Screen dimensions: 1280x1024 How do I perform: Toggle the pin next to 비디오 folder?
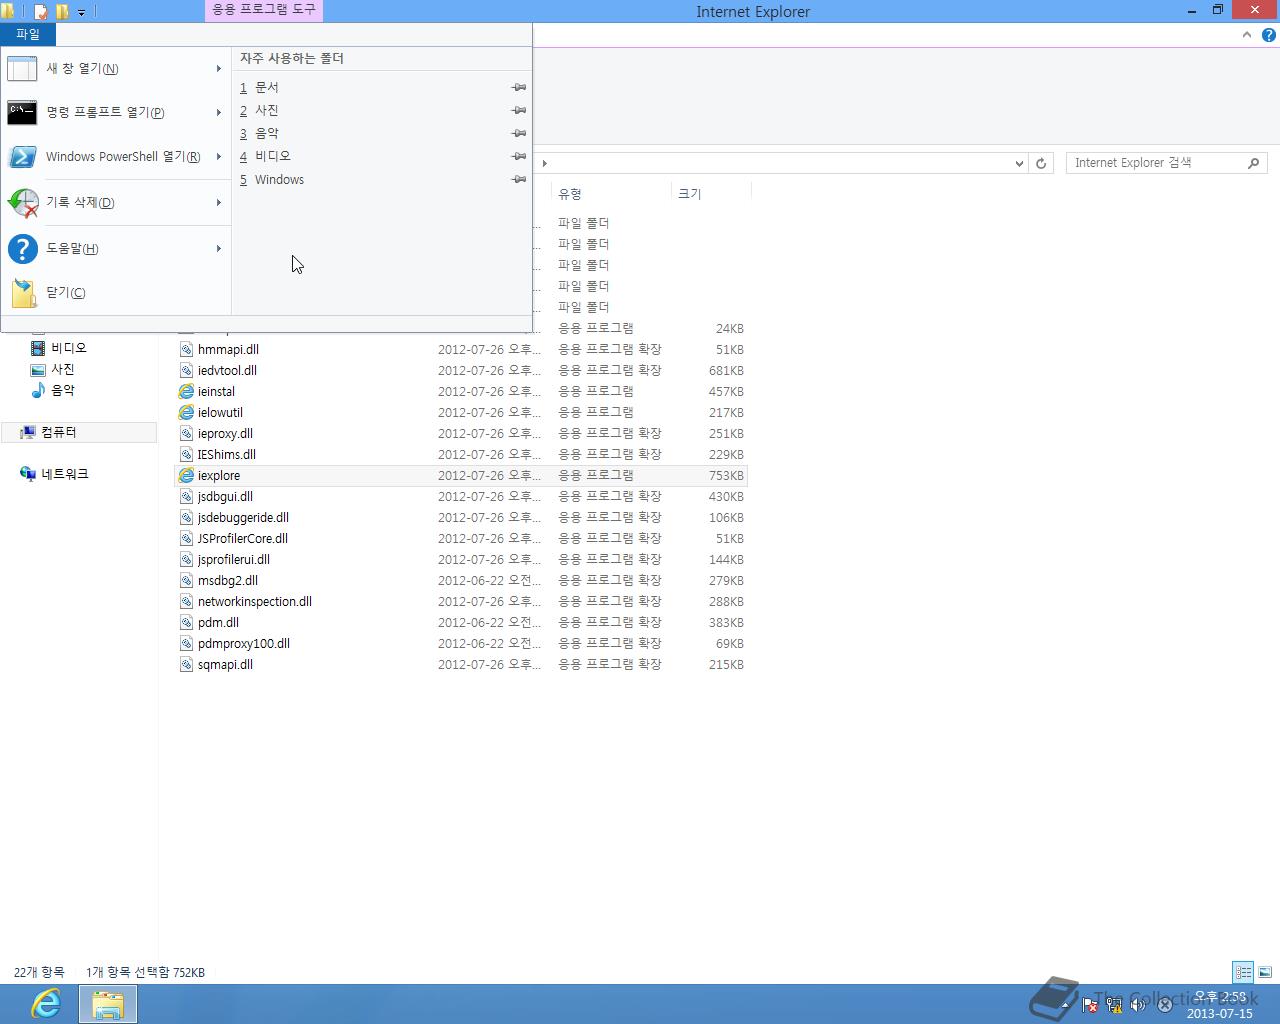click(518, 157)
